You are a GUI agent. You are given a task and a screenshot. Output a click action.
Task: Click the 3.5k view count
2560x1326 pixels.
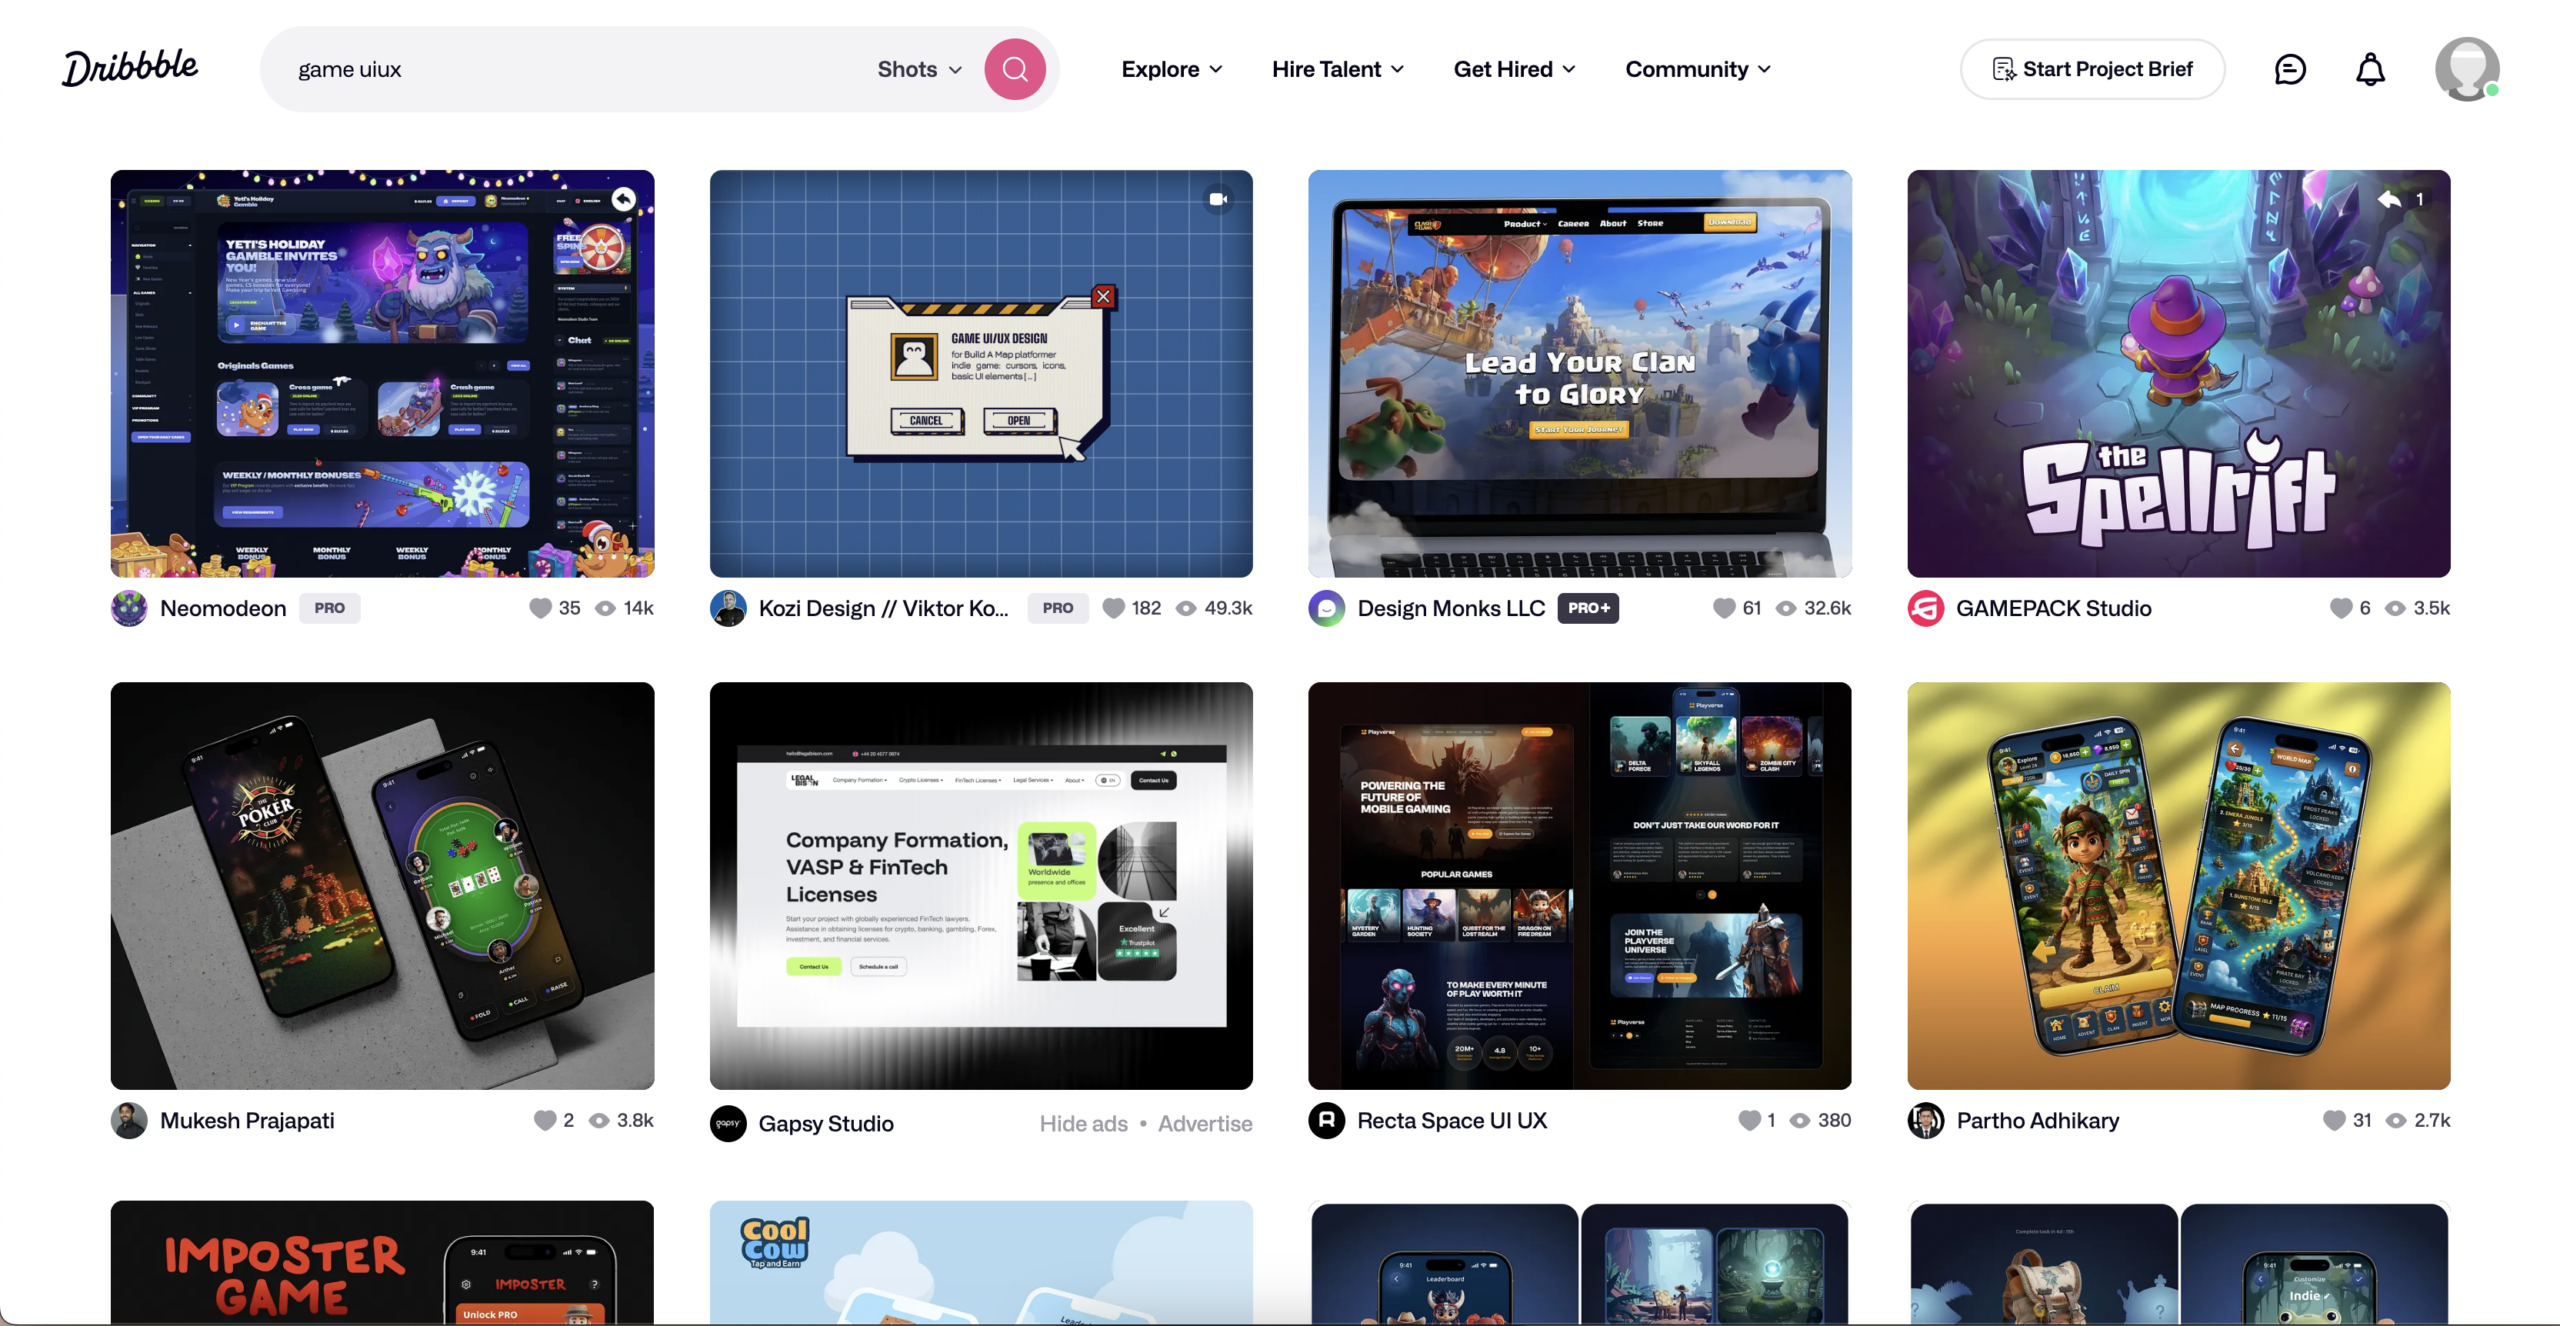2432,608
